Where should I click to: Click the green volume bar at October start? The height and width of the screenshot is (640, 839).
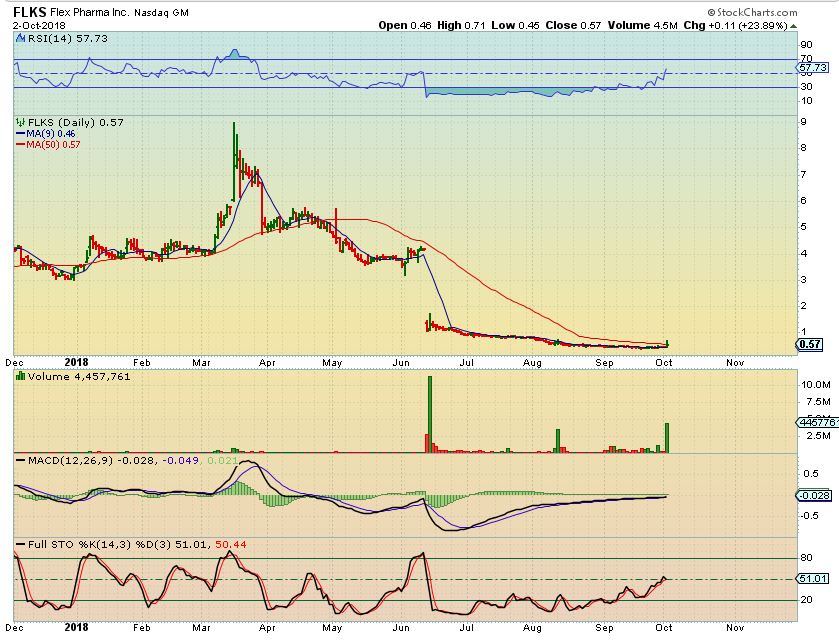[x=667, y=437]
